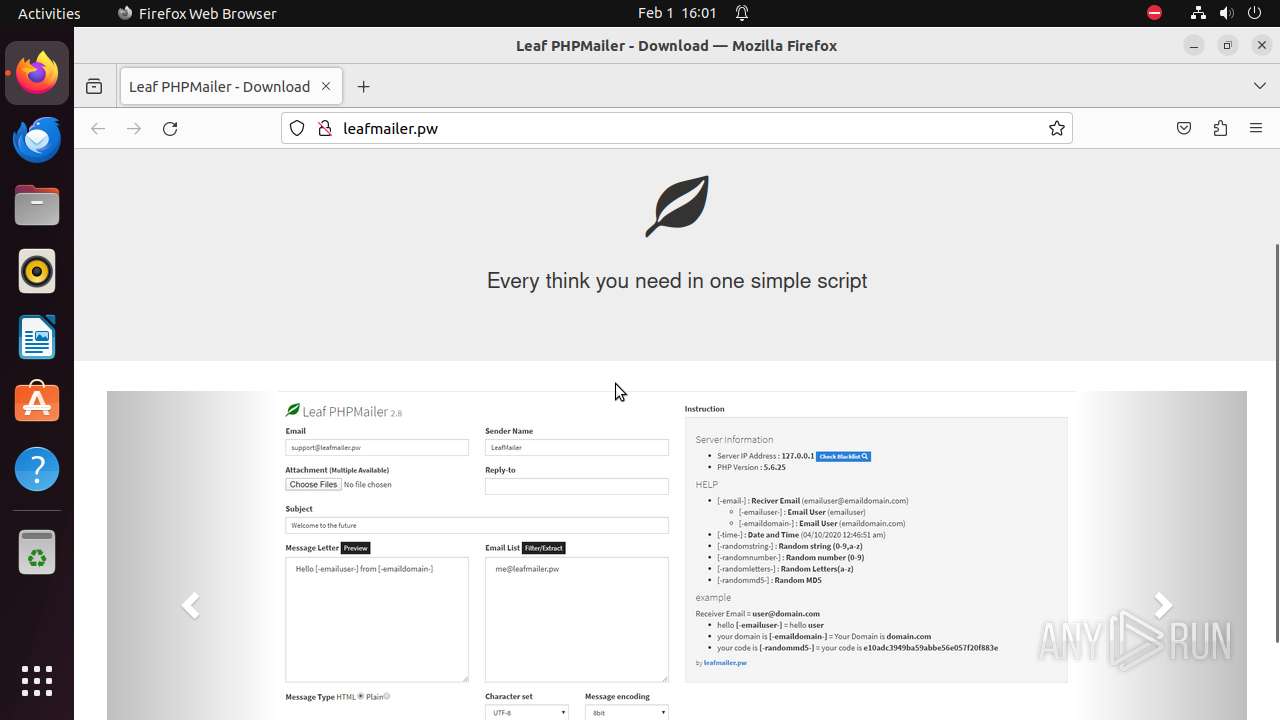View site connection security info
This screenshot has width=1280, height=720.
pos(324,128)
